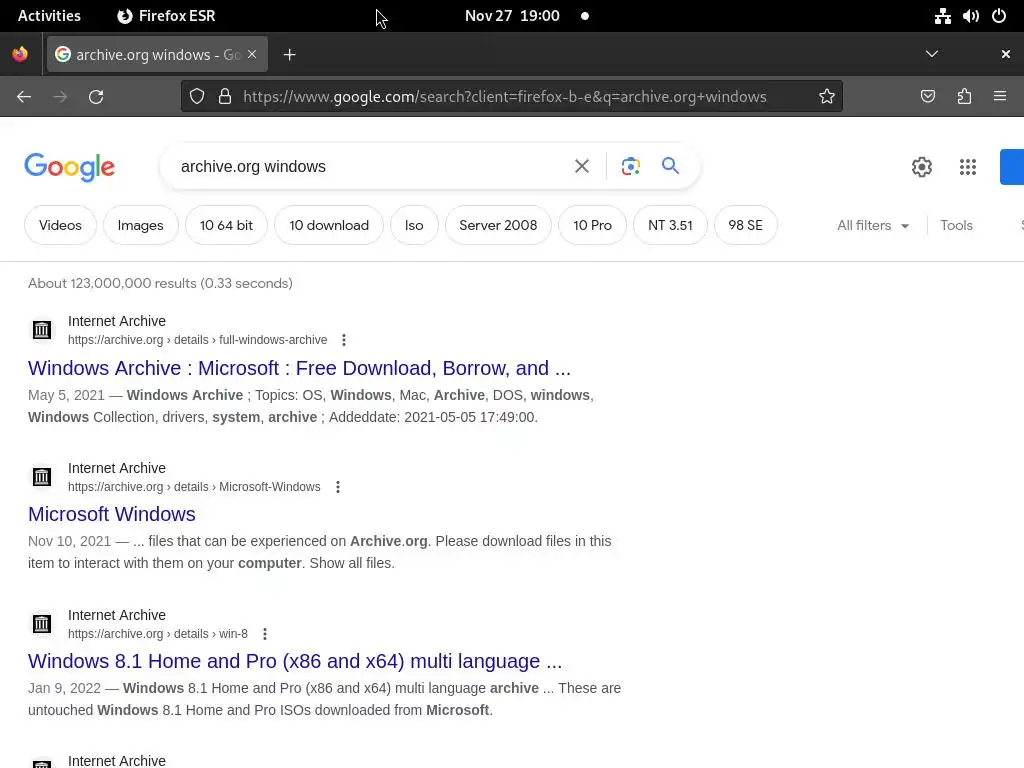Open the tracking protection shield icon
The image size is (1024, 768).
[197, 97]
